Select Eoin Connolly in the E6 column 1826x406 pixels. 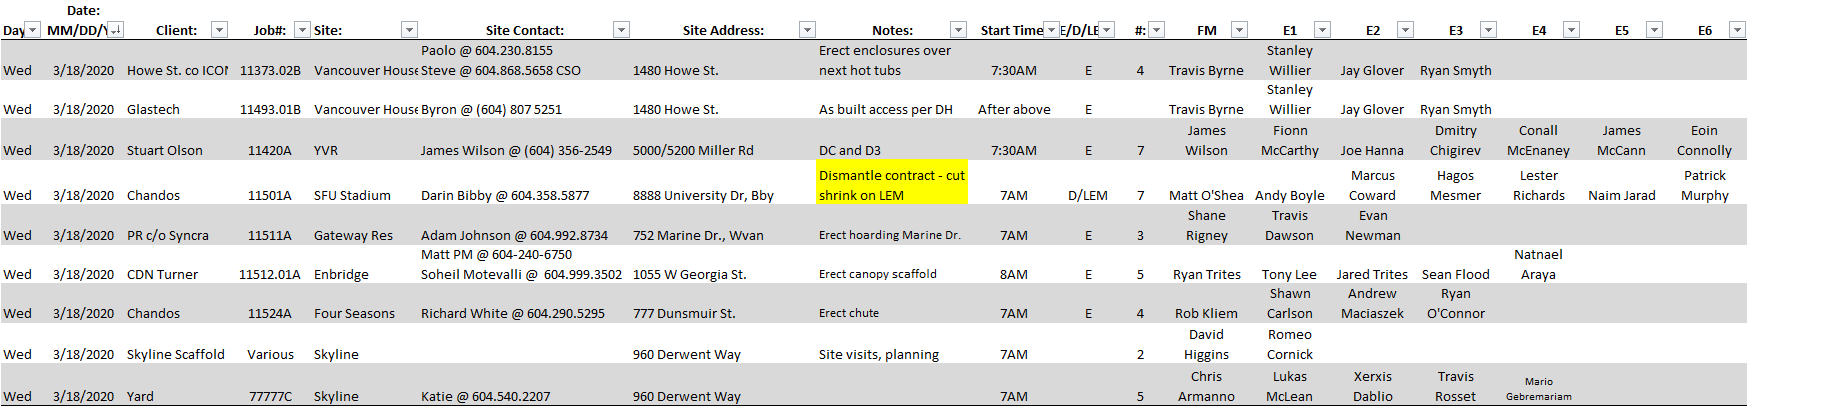[1704, 141]
